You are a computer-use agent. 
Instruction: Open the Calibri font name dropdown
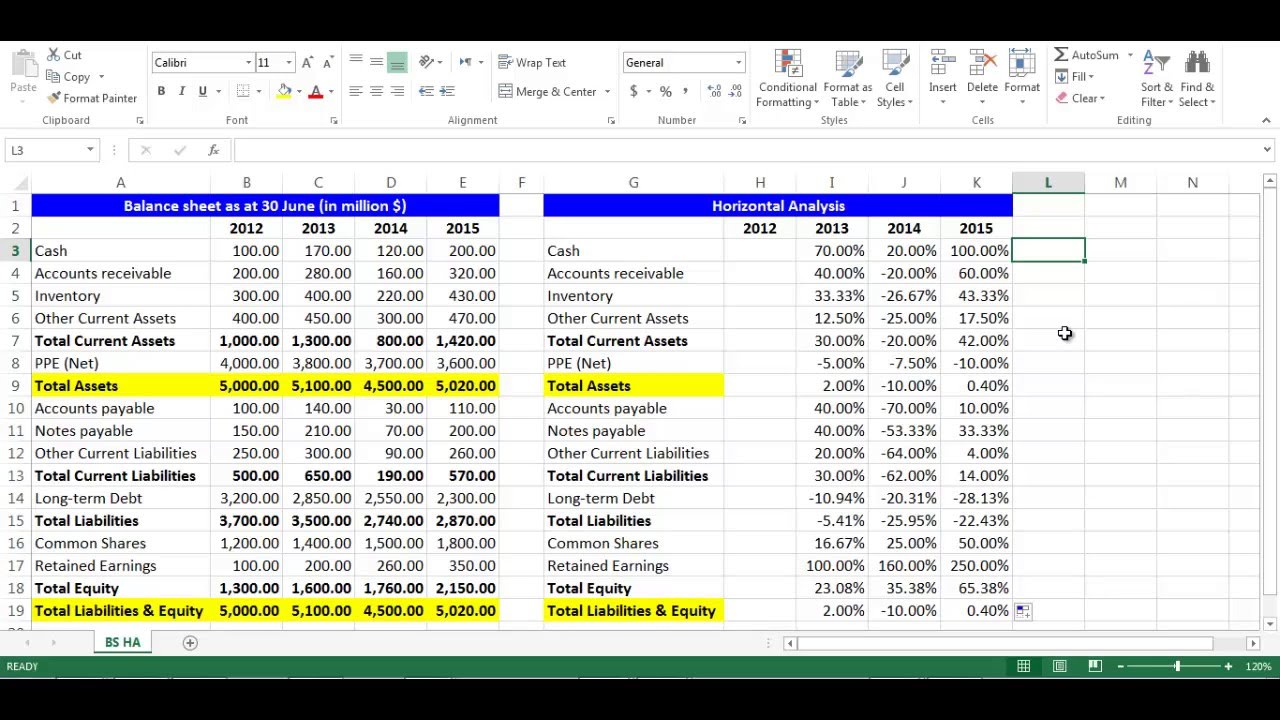248,63
